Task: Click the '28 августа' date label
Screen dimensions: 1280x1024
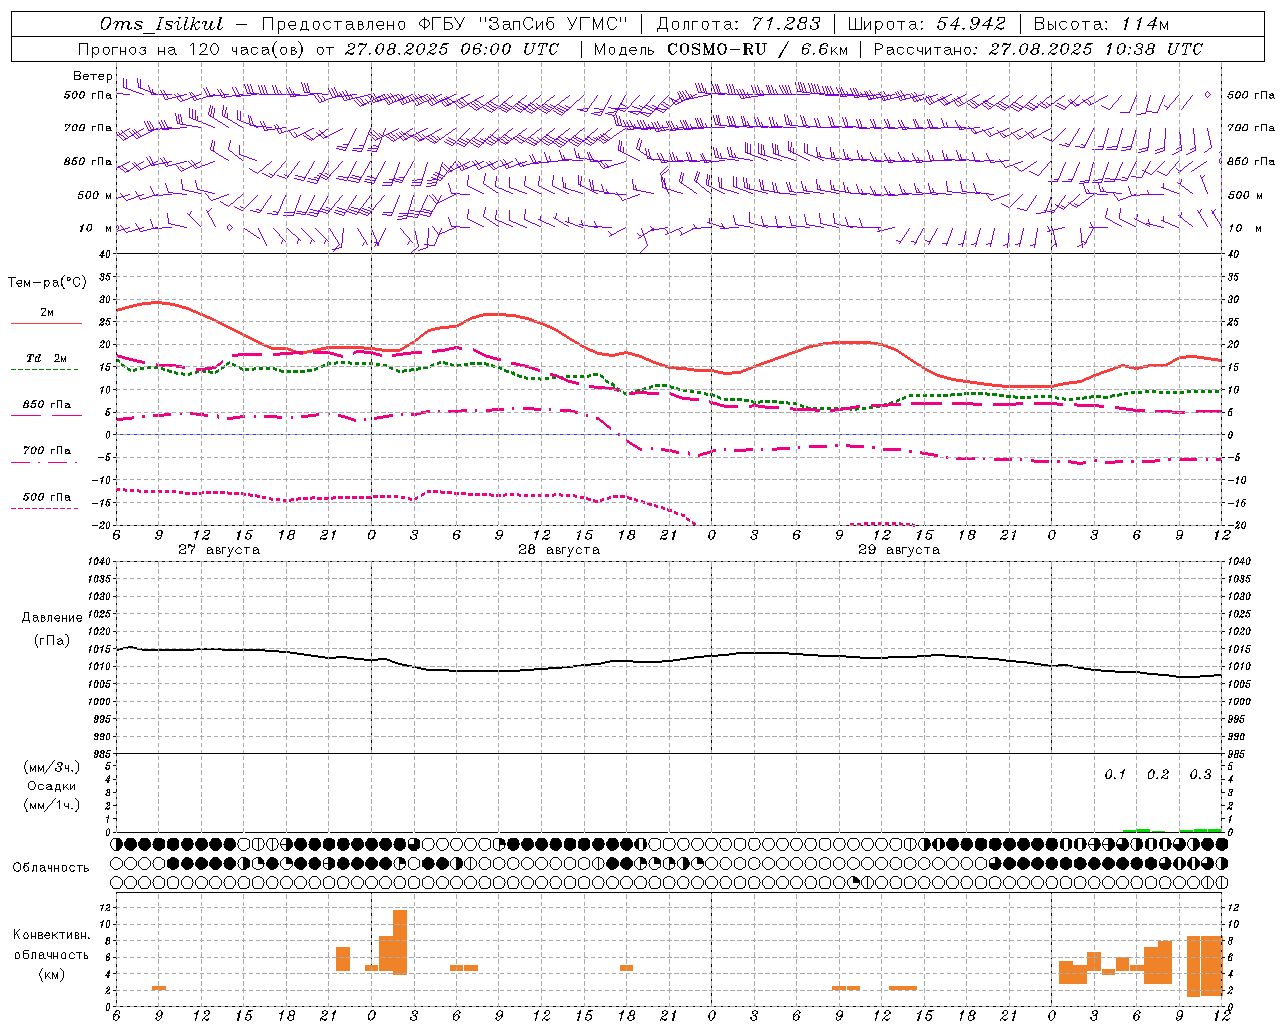Action: (x=559, y=550)
